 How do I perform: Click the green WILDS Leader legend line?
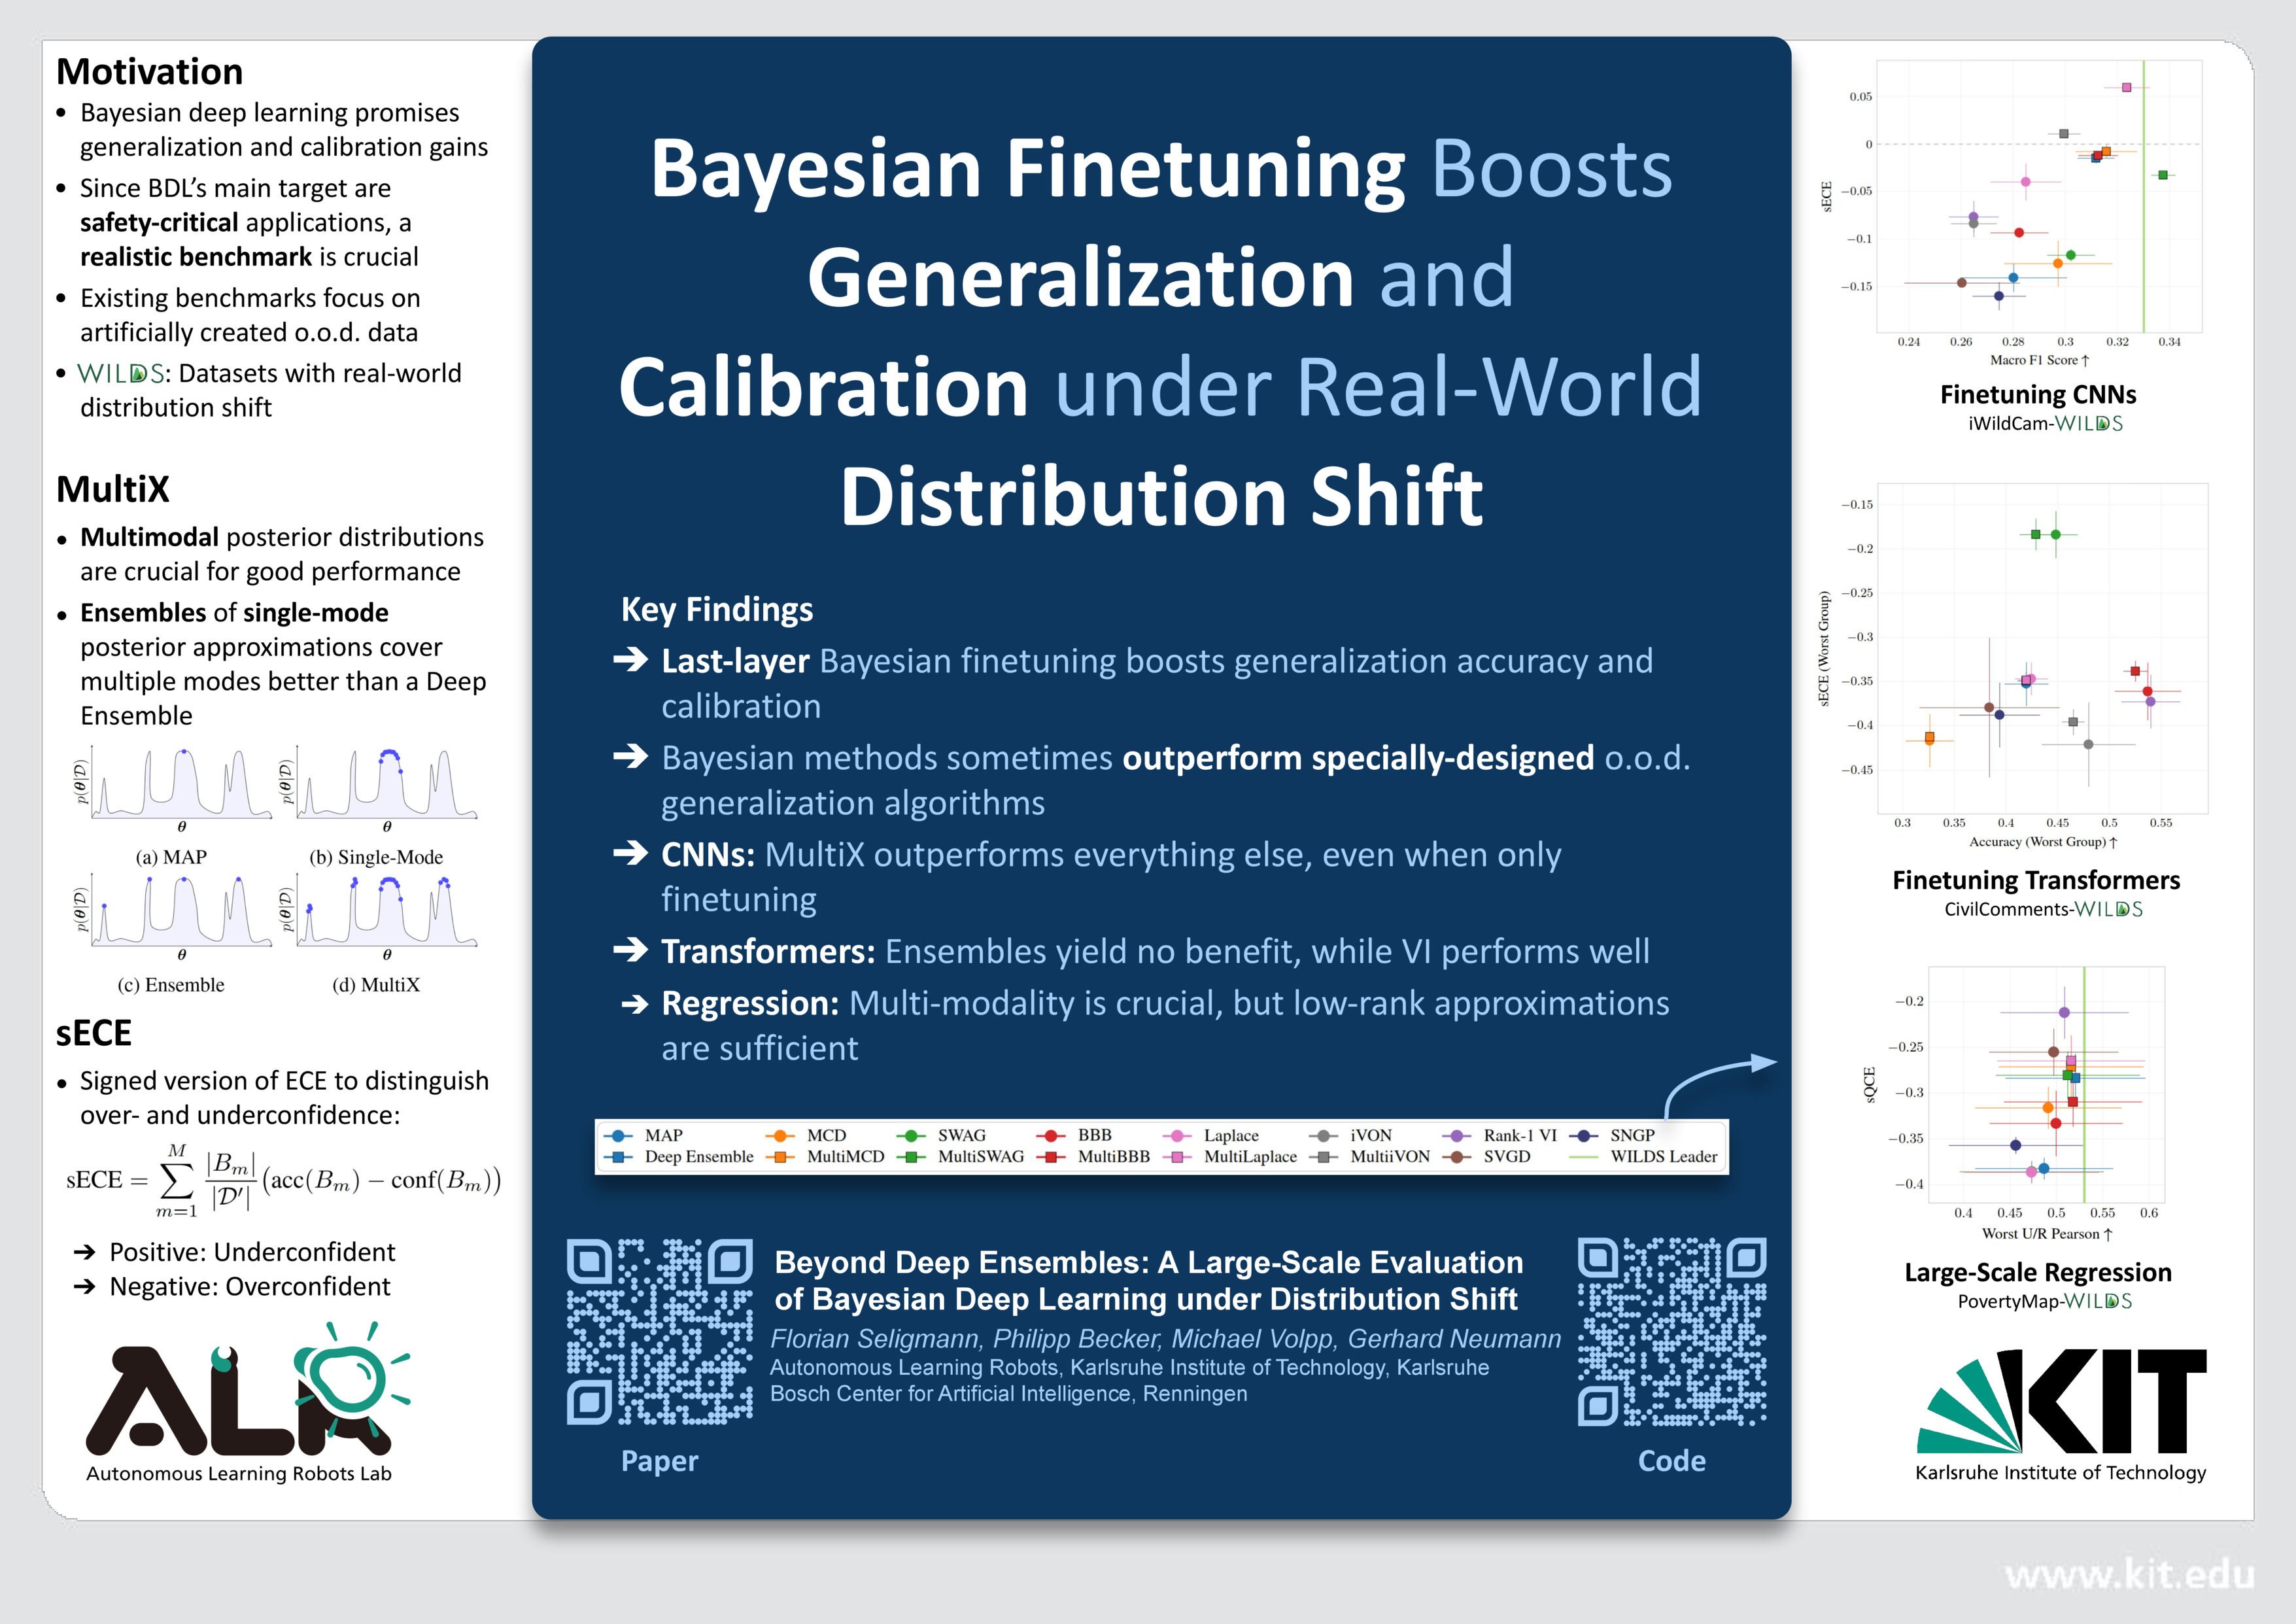click(x=1584, y=1157)
